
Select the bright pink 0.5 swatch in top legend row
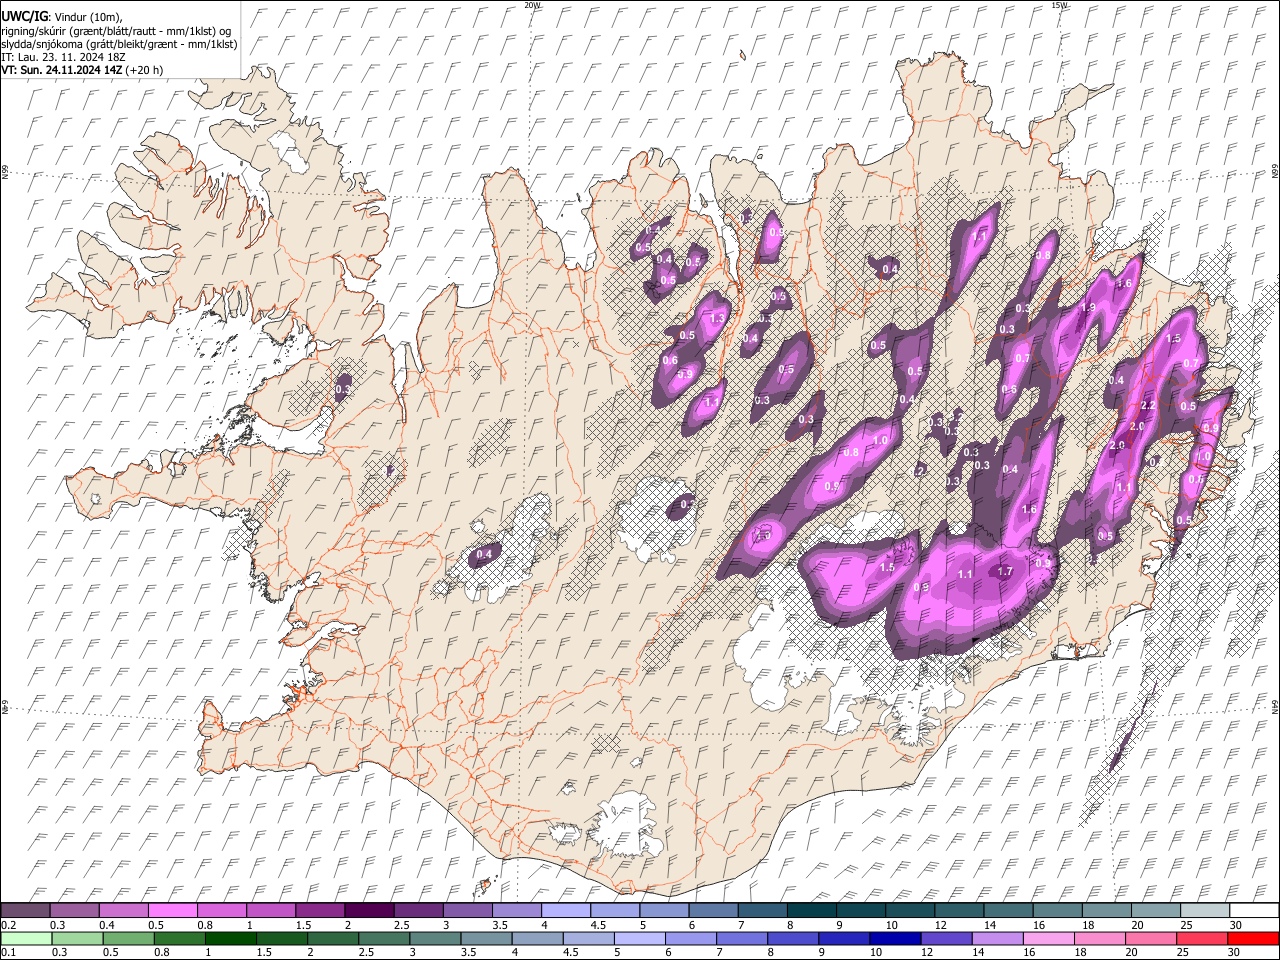point(173,910)
